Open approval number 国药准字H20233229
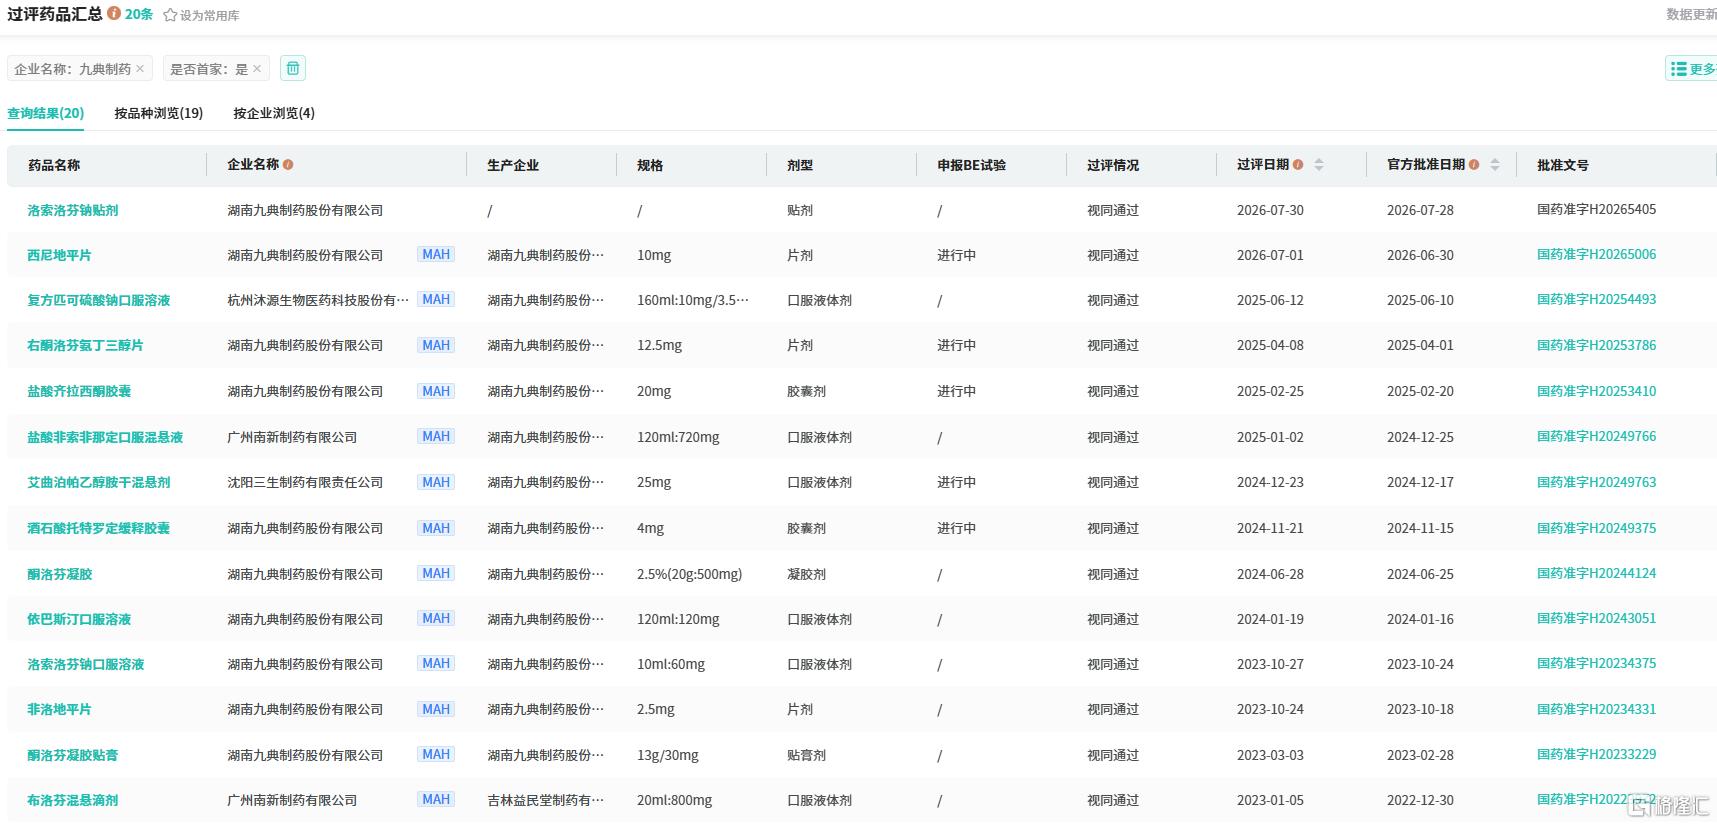The height and width of the screenshot is (825, 1717). tap(1596, 754)
